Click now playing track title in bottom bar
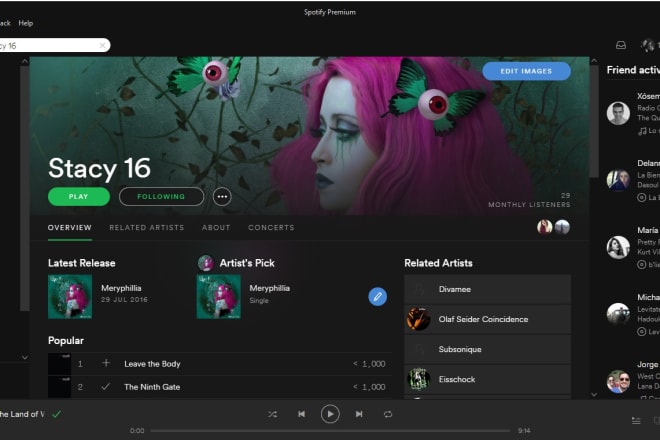Screen dimensions: 660x440 22,414
